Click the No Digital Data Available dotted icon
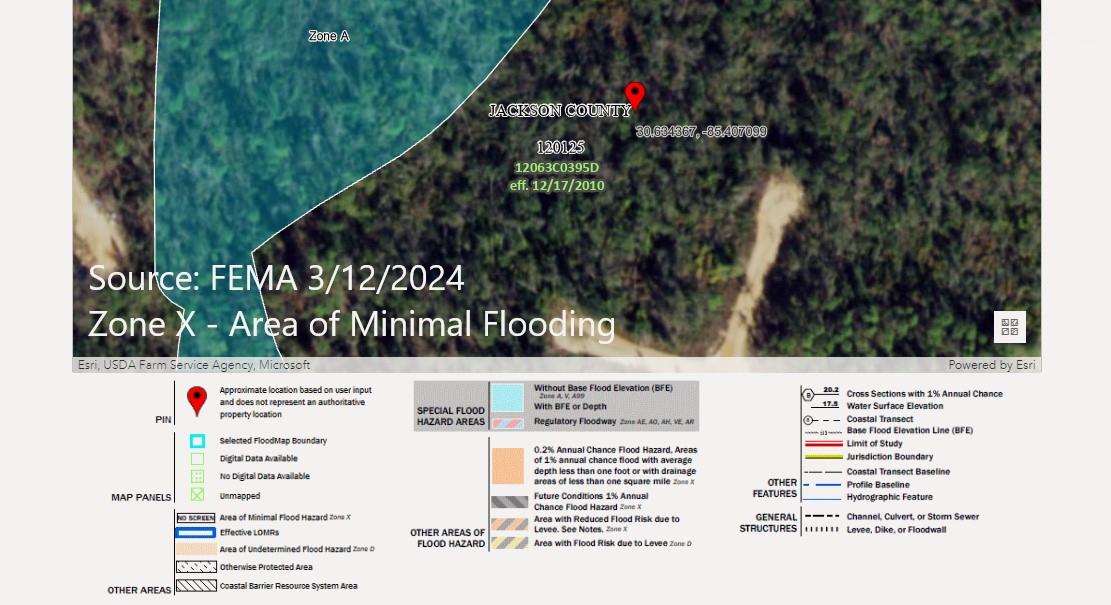 [x=197, y=477]
